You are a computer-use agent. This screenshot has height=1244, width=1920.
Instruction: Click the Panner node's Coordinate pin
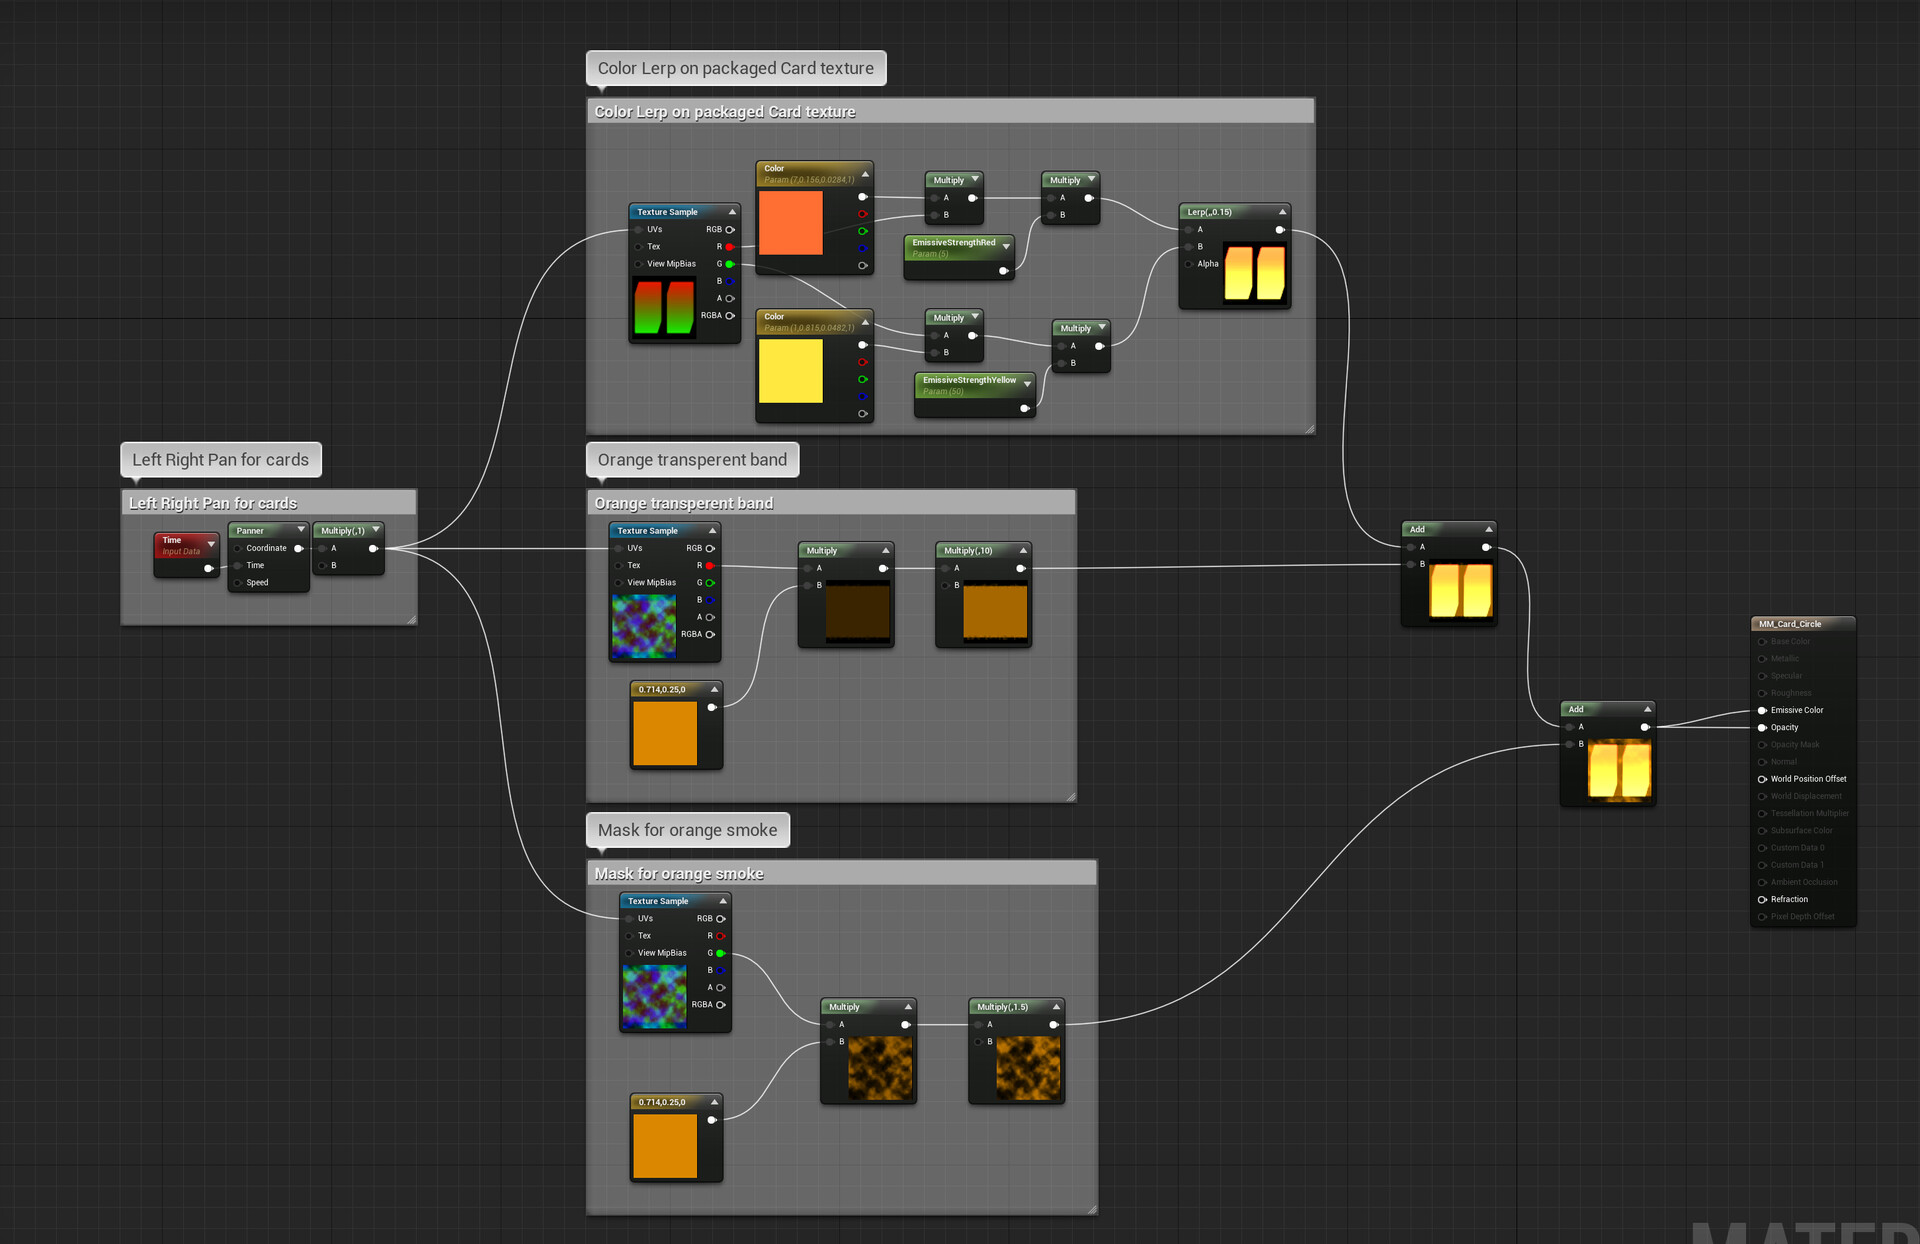click(x=238, y=548)
